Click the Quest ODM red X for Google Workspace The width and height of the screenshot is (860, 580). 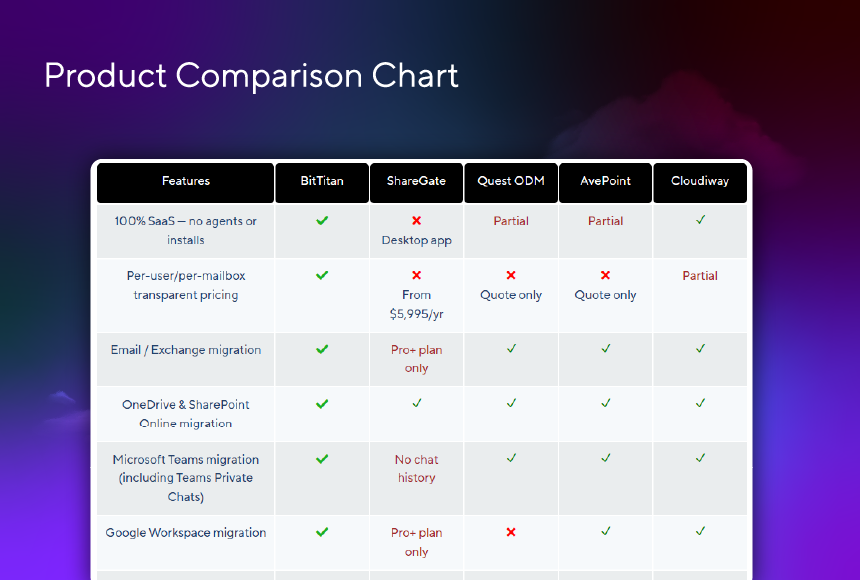(511, 532)
